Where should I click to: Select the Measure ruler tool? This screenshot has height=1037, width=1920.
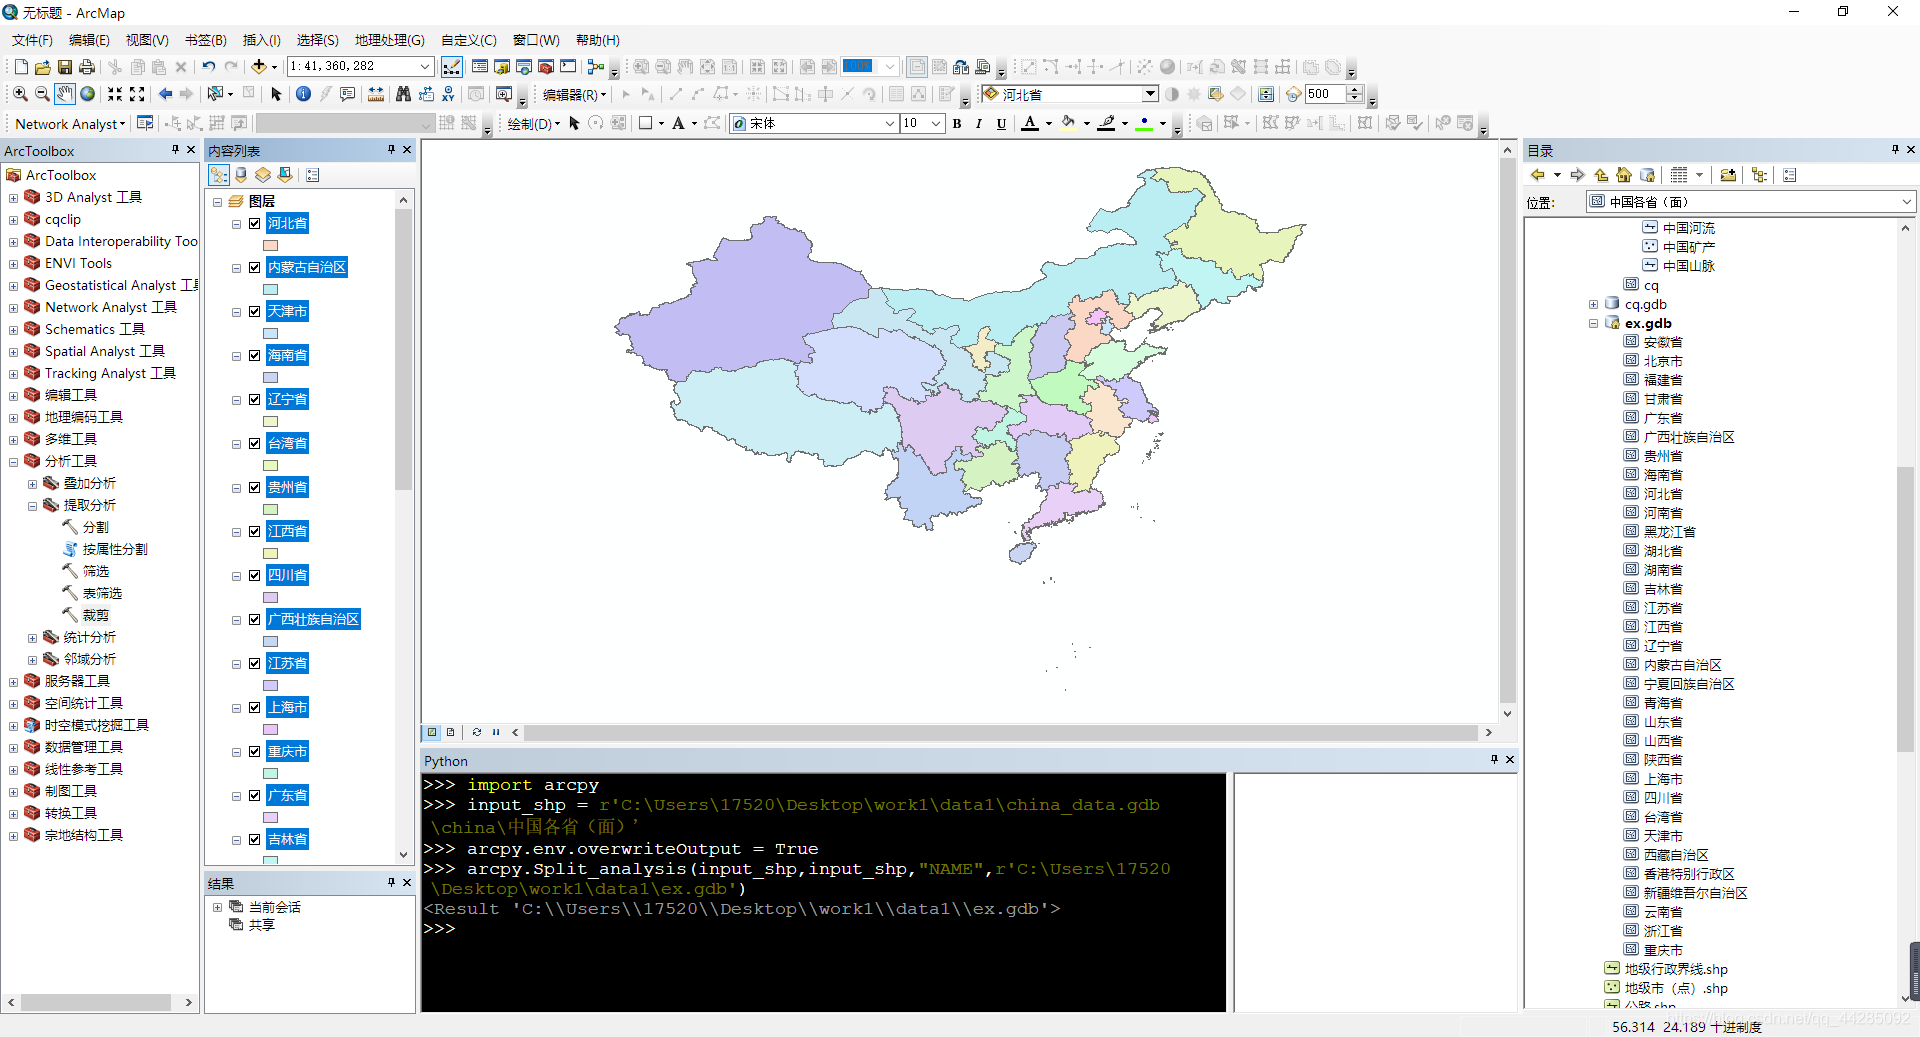(x=376, y=94)
